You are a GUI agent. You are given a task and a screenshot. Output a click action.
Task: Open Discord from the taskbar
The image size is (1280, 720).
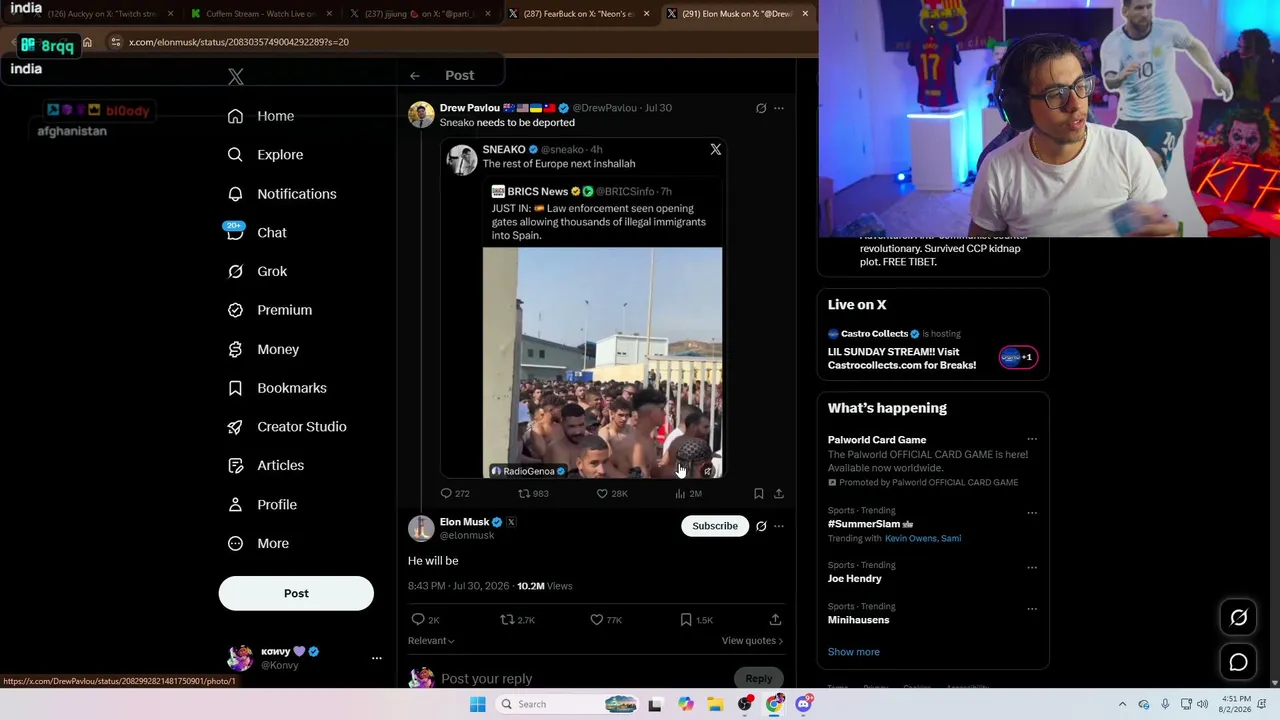pos(804,704)
